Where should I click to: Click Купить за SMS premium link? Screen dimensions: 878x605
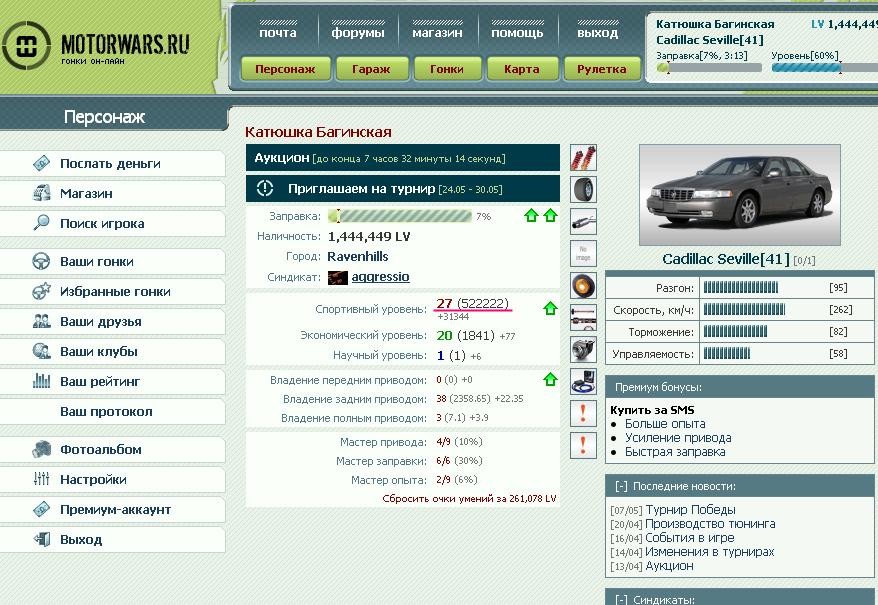pos(652,410)
